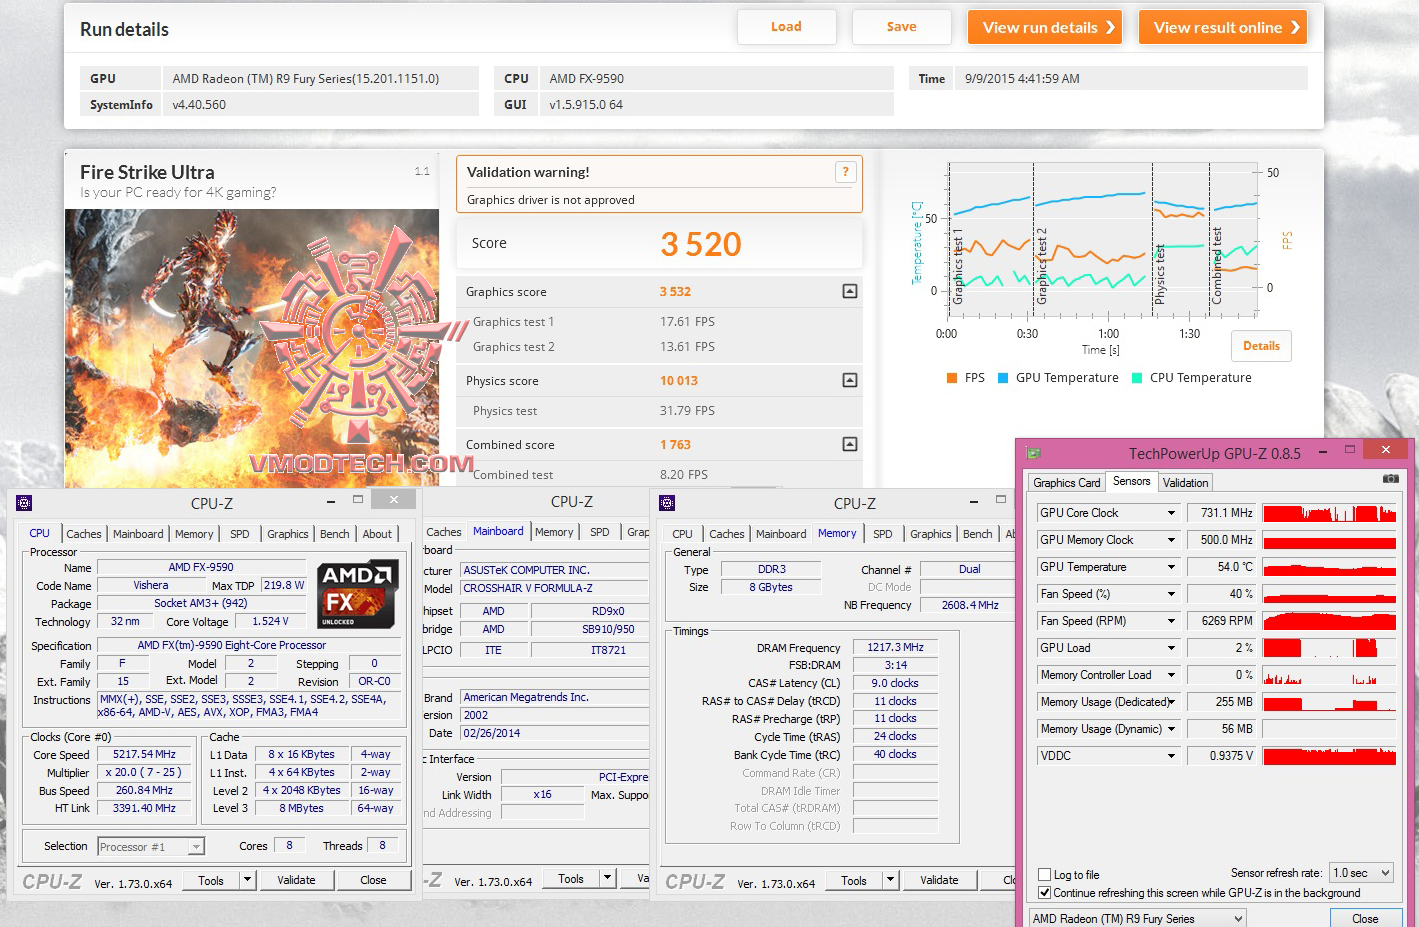Open the Processor #1 selection dropdown
1419x927 pixels.
[151, 847]
